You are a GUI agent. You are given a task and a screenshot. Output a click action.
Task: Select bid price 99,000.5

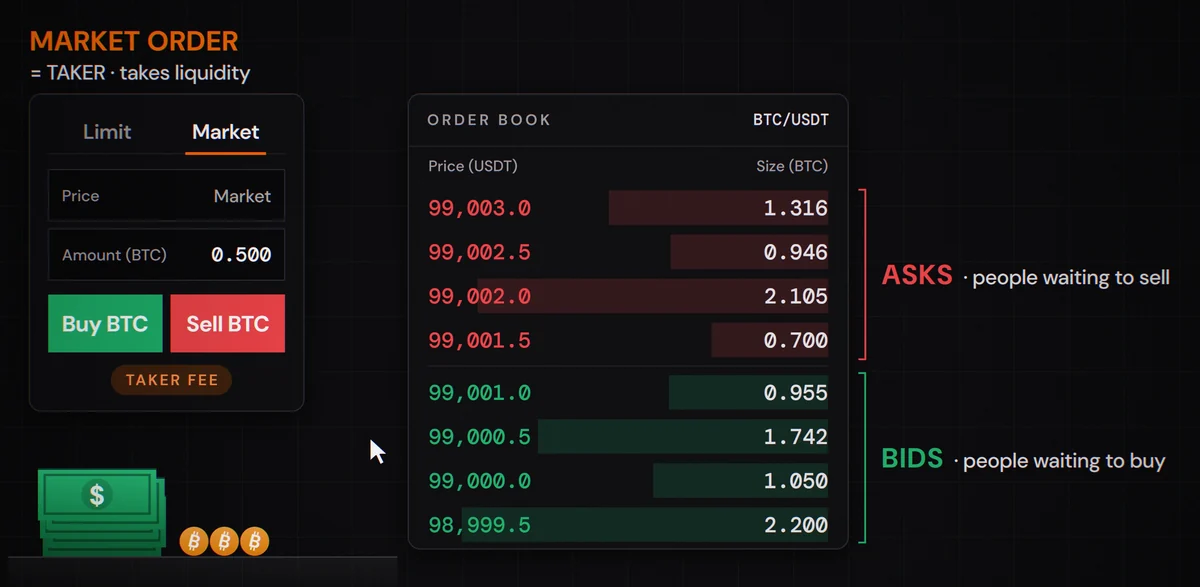click(479, 437)
